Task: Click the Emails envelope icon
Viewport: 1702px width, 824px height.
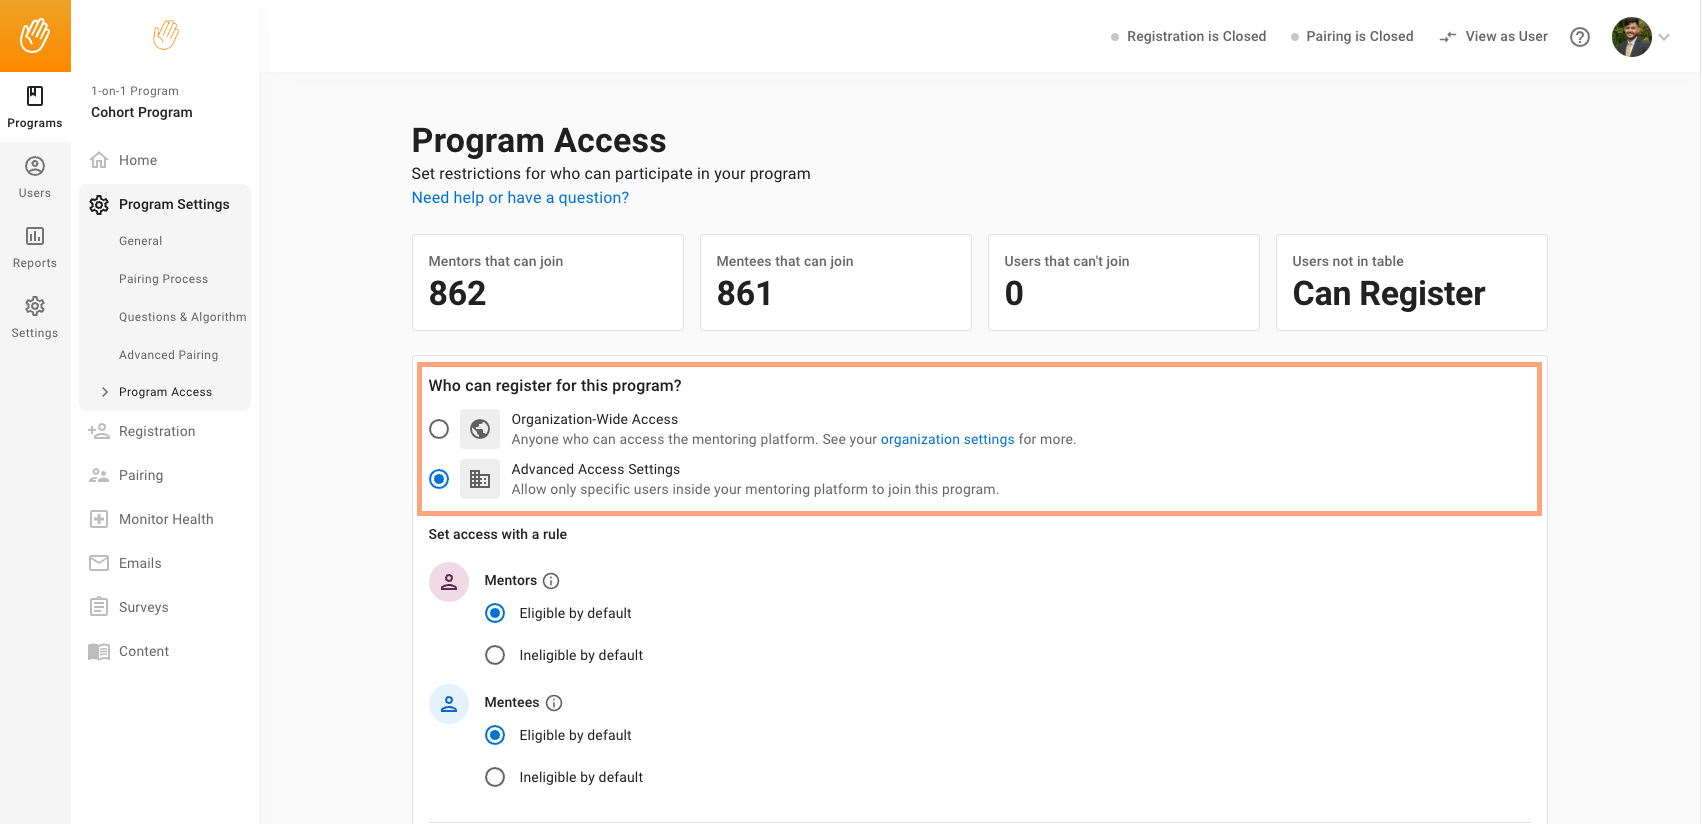Action: pyautogui.click(x=99, y=563)
